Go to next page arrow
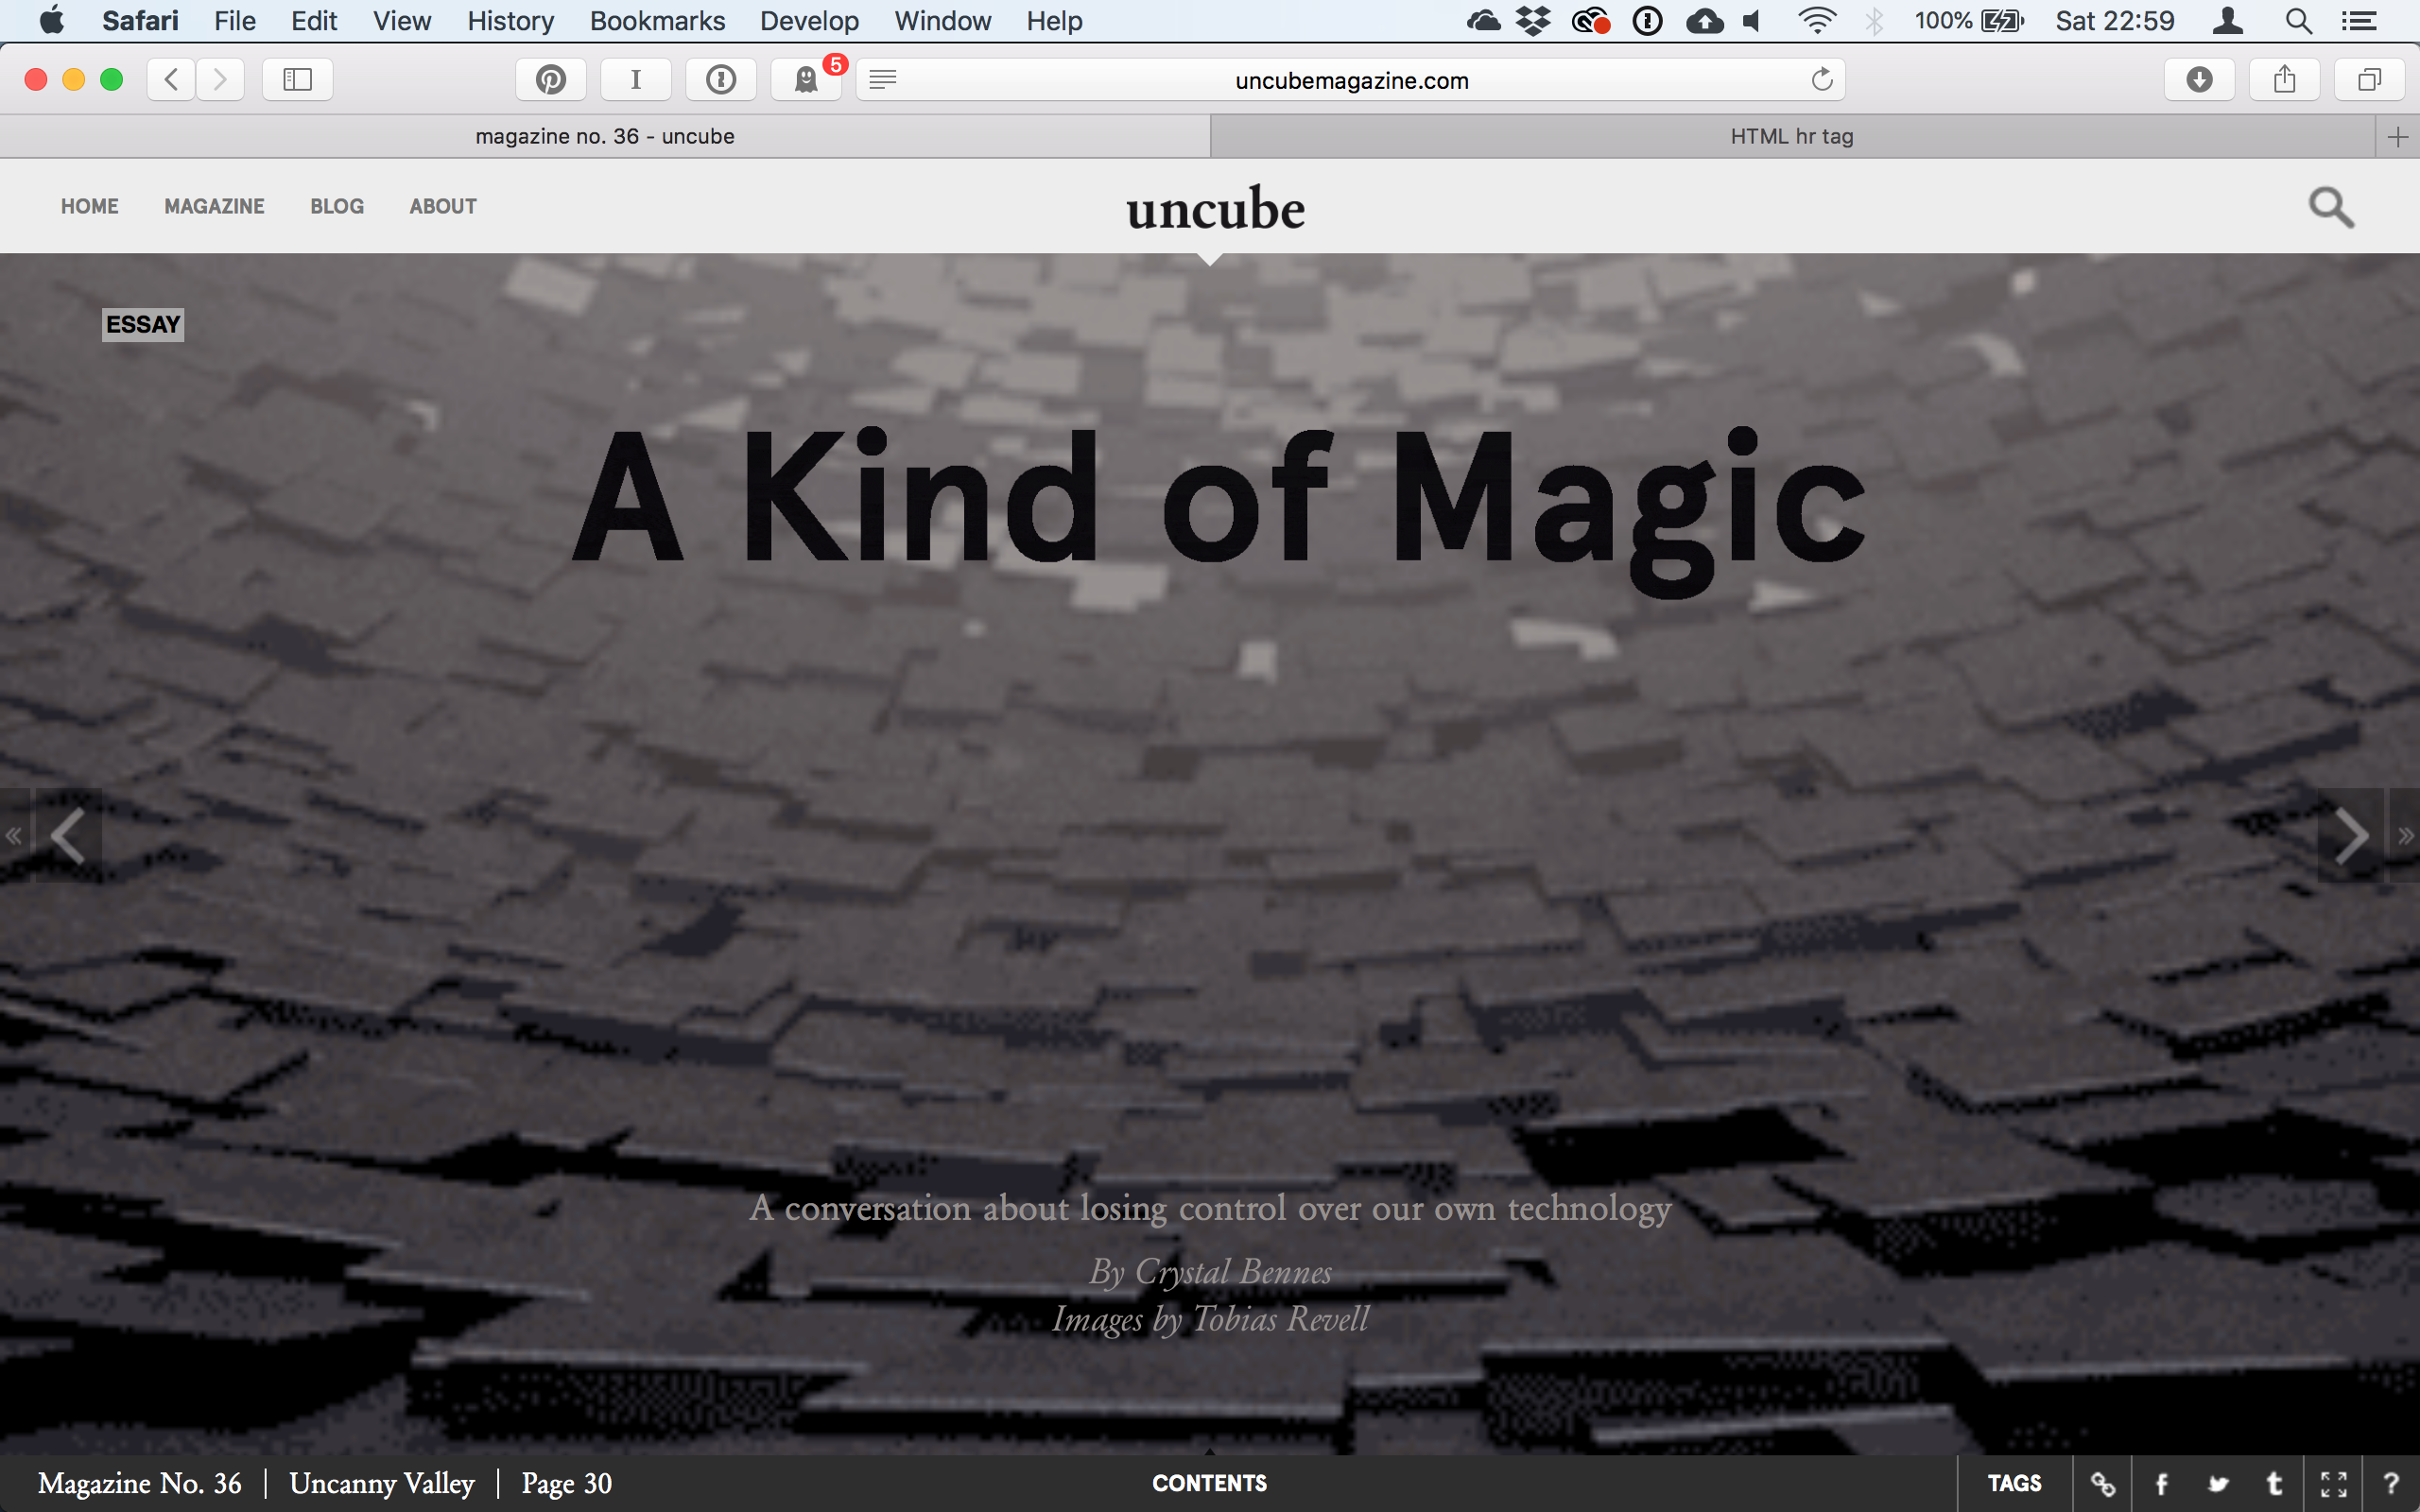The height and width of the screenshot is (1512, 2420). click(2351, 835)
